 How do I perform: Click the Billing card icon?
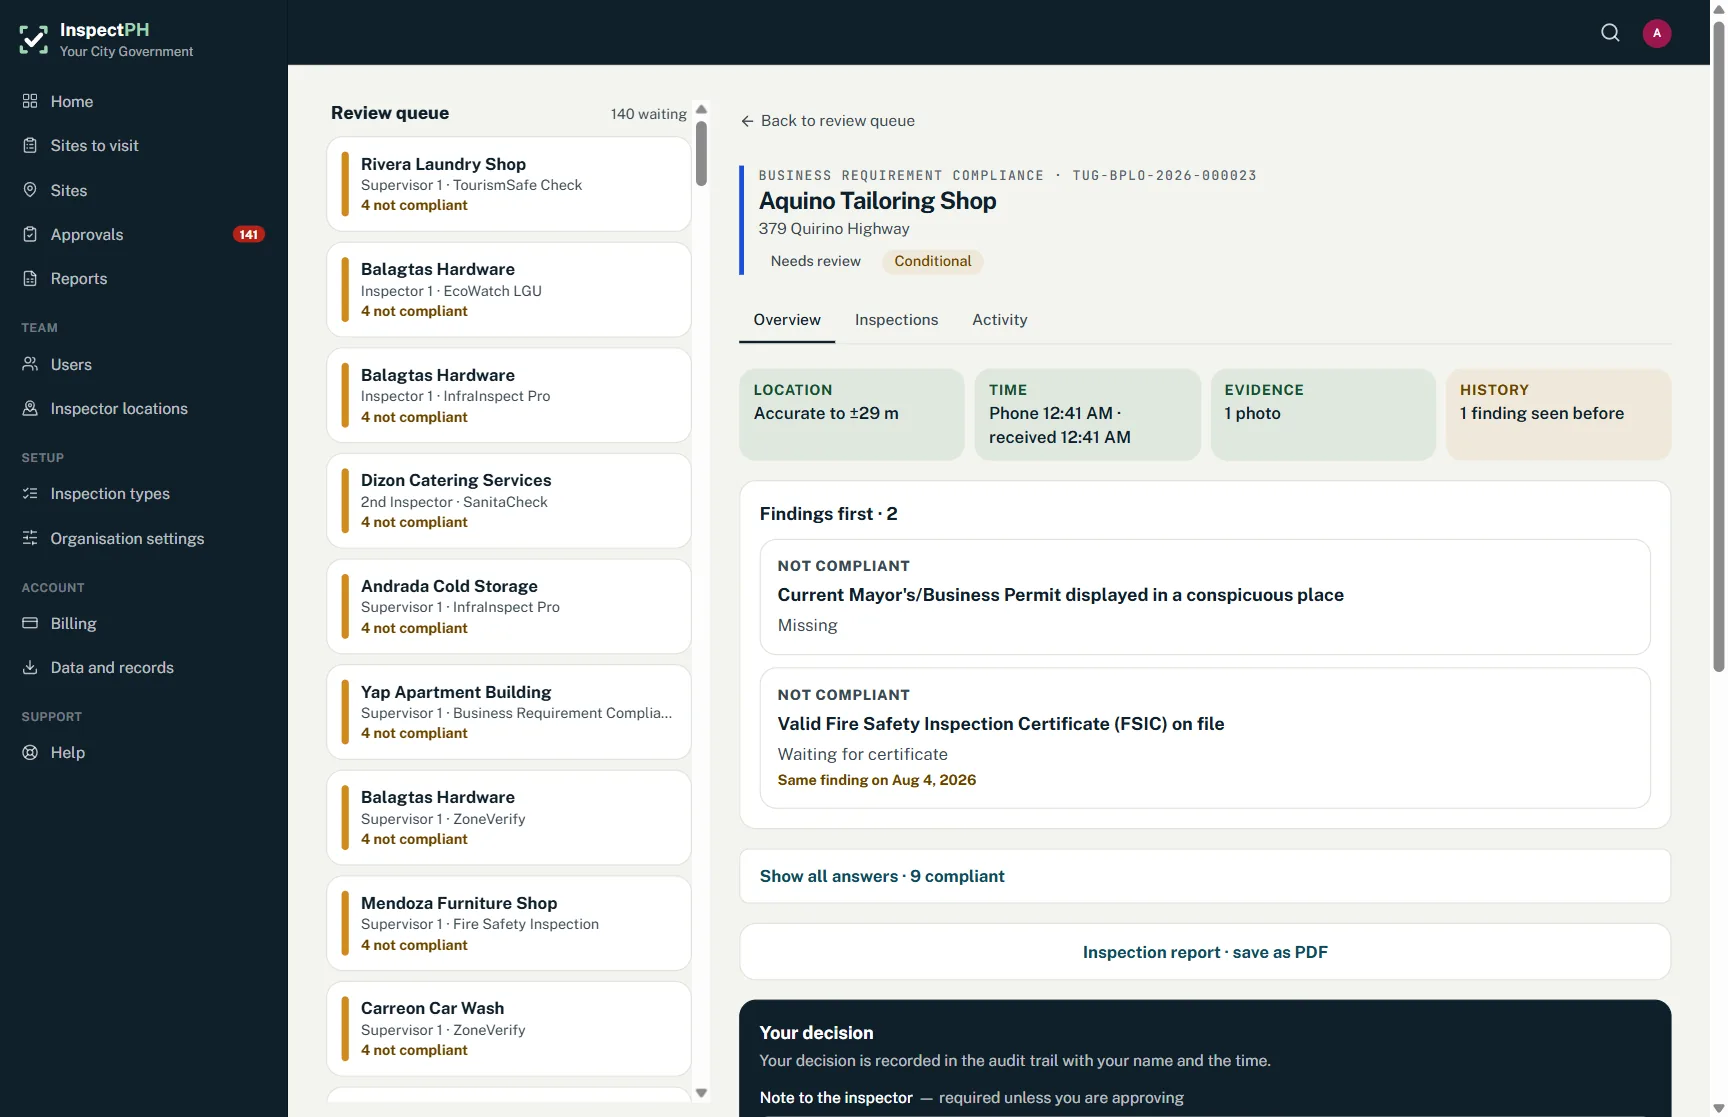(30, 623)
